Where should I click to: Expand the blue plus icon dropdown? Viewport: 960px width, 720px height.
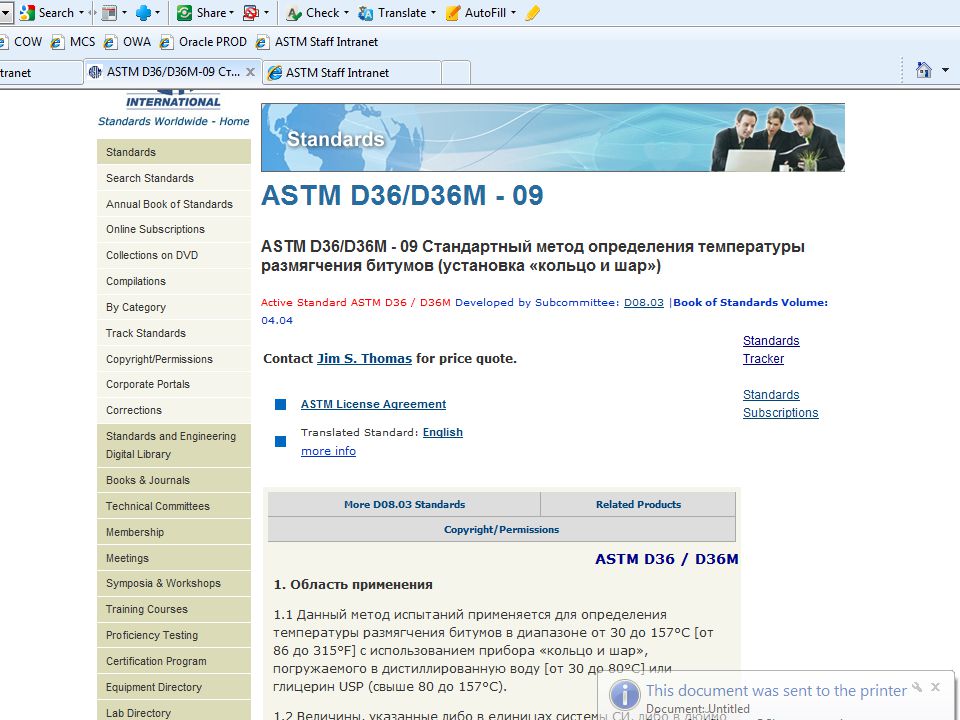tap(157, 13)
